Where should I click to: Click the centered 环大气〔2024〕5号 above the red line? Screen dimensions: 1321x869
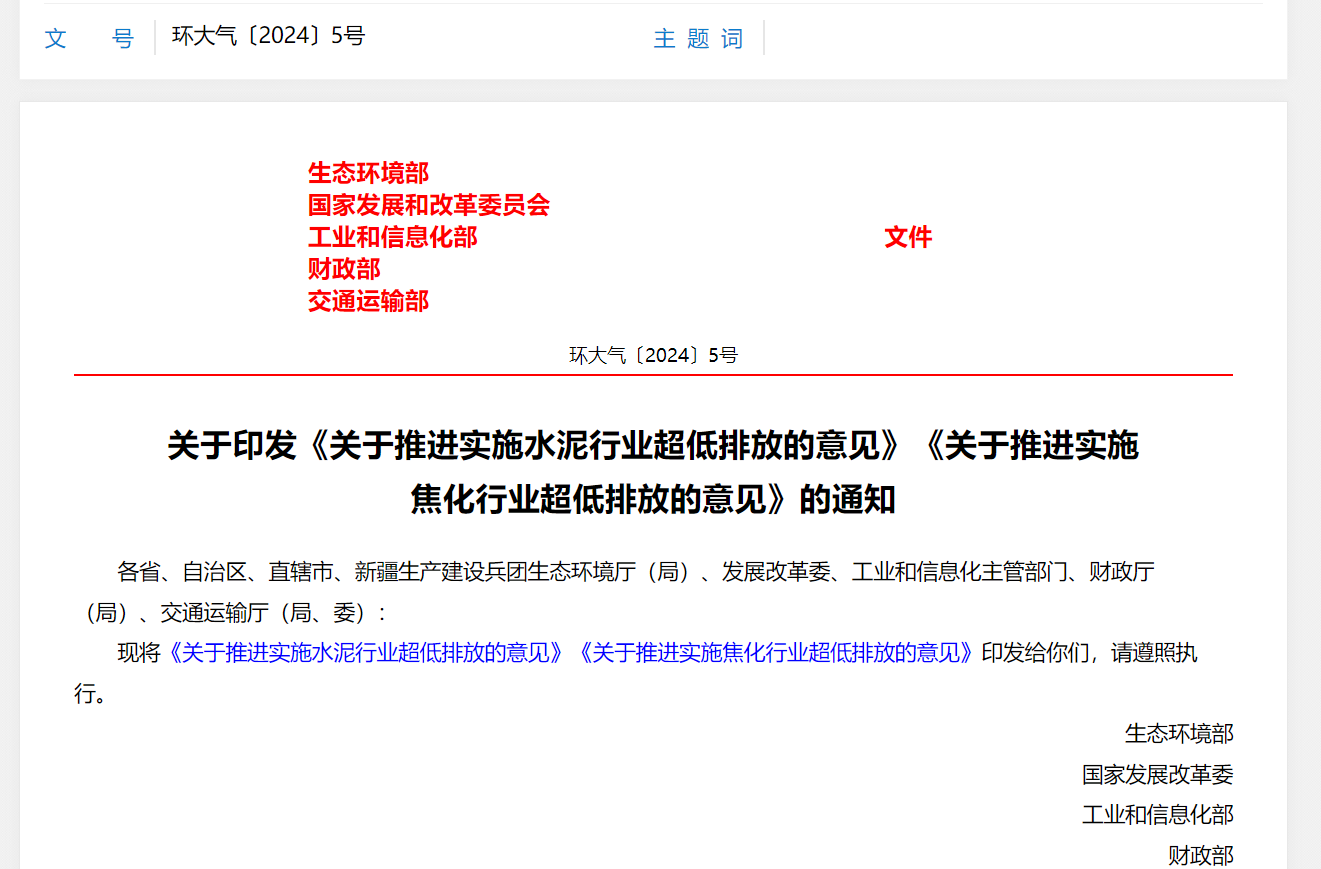pos(653,355)
